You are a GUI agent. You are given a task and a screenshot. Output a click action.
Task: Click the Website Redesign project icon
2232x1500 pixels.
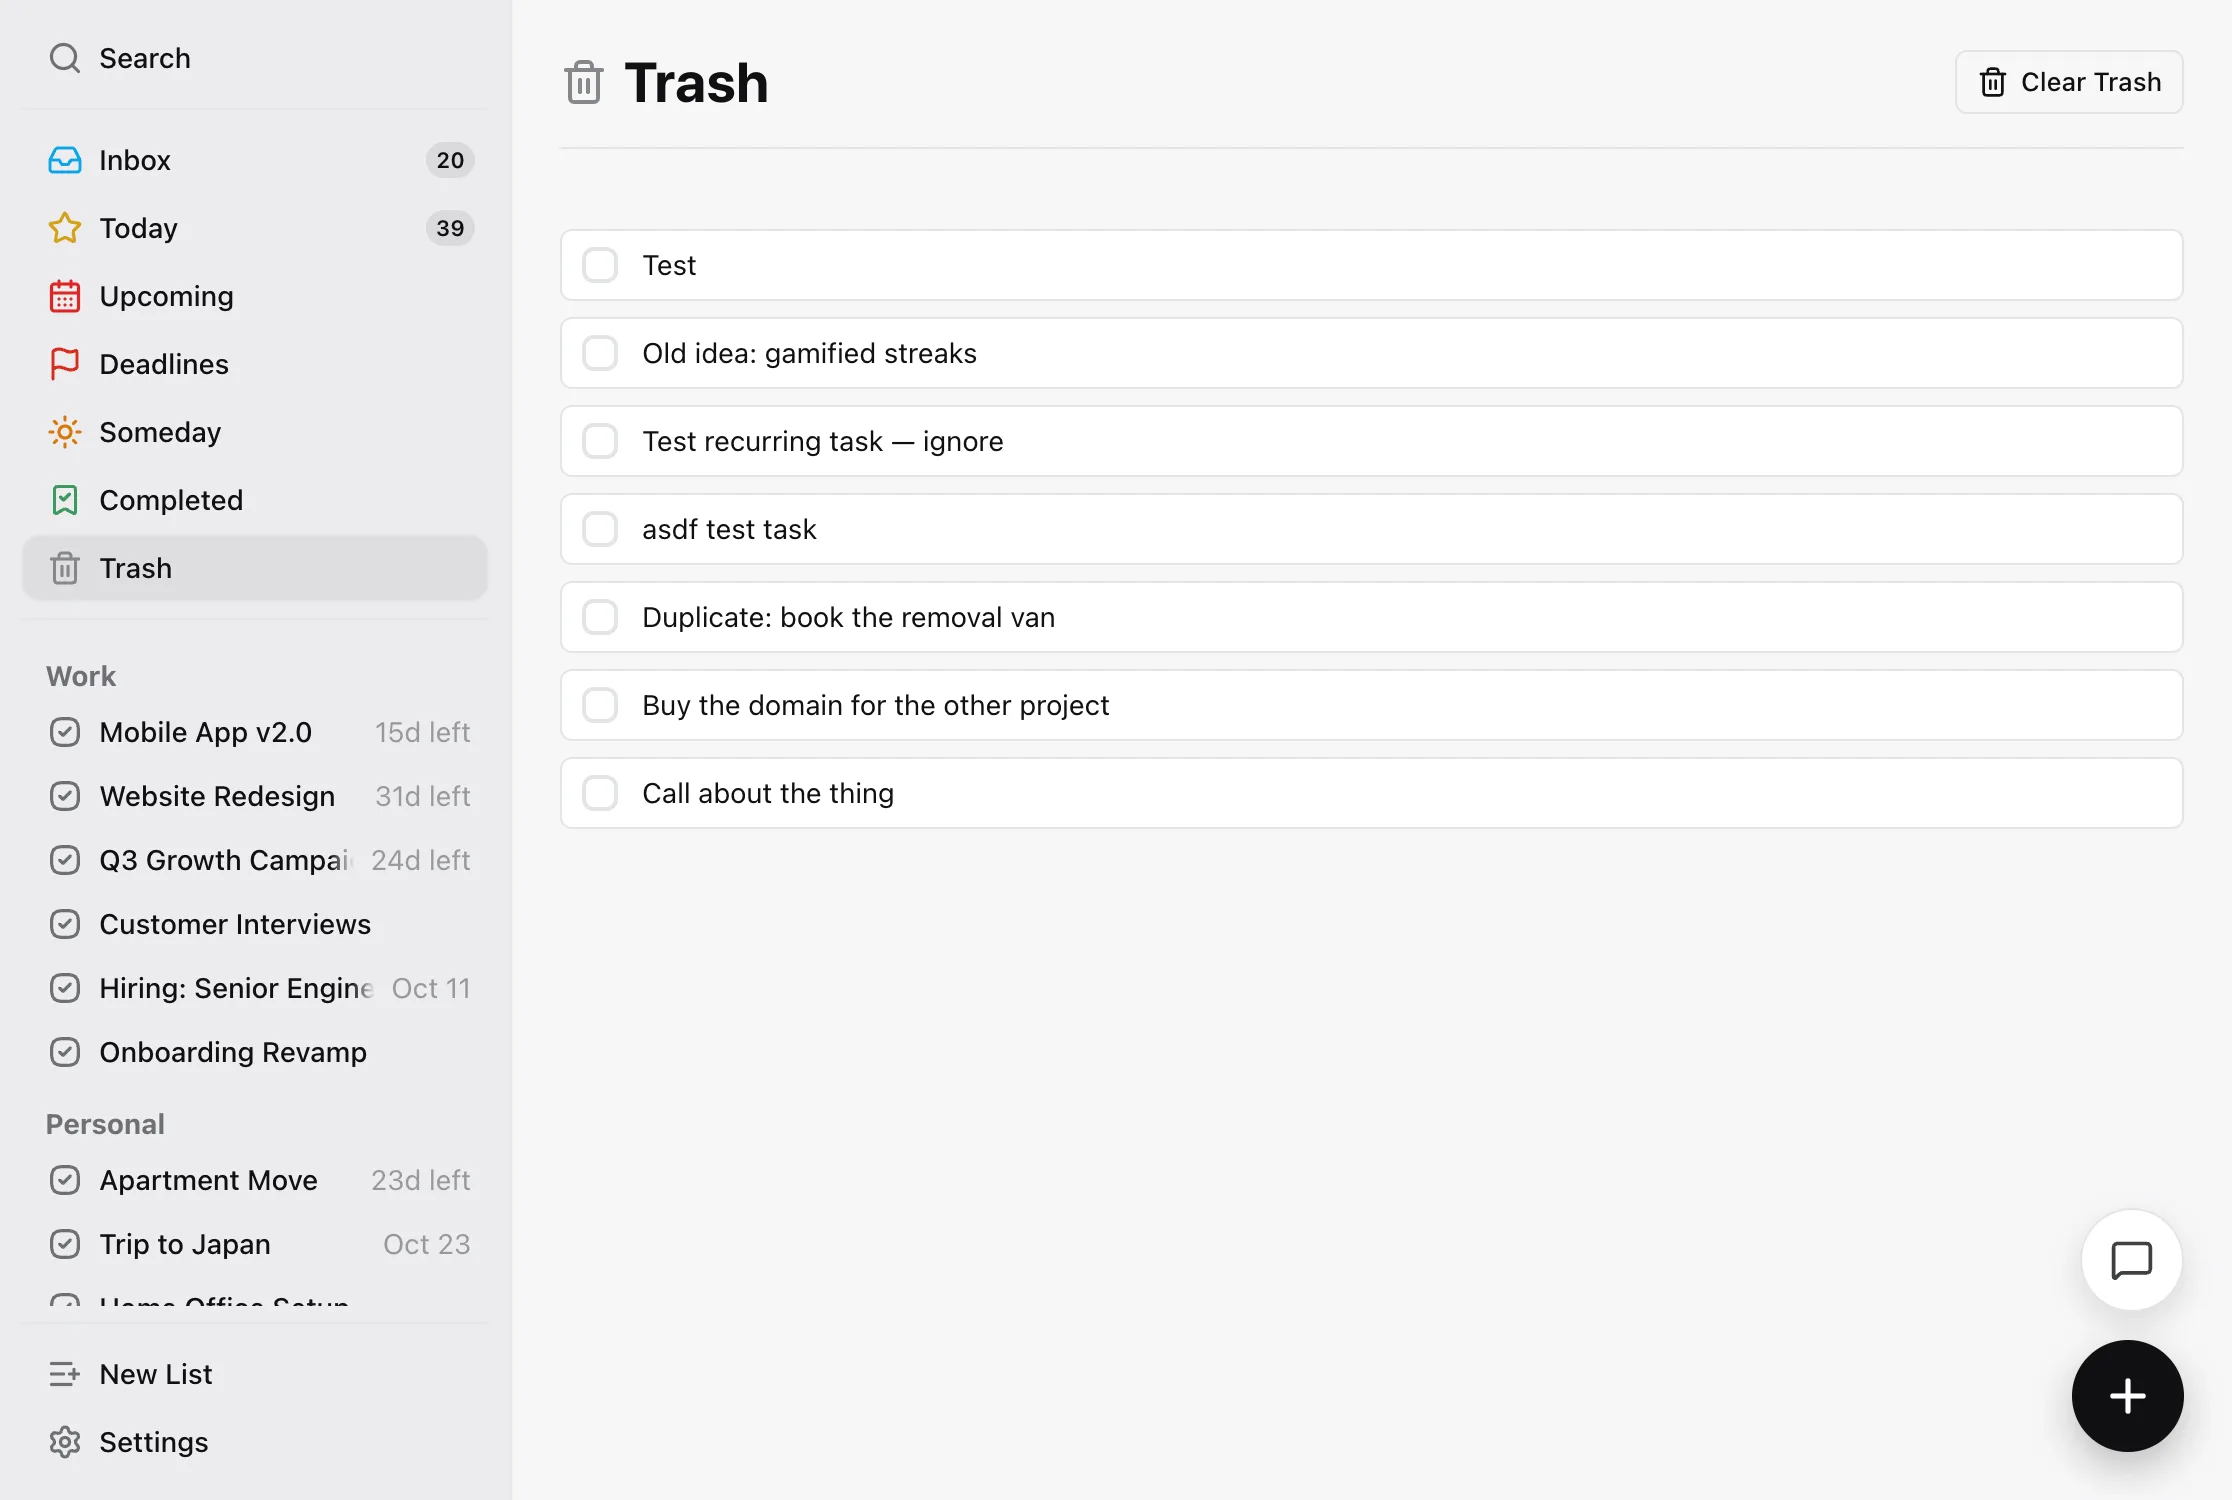click(65, 796)
